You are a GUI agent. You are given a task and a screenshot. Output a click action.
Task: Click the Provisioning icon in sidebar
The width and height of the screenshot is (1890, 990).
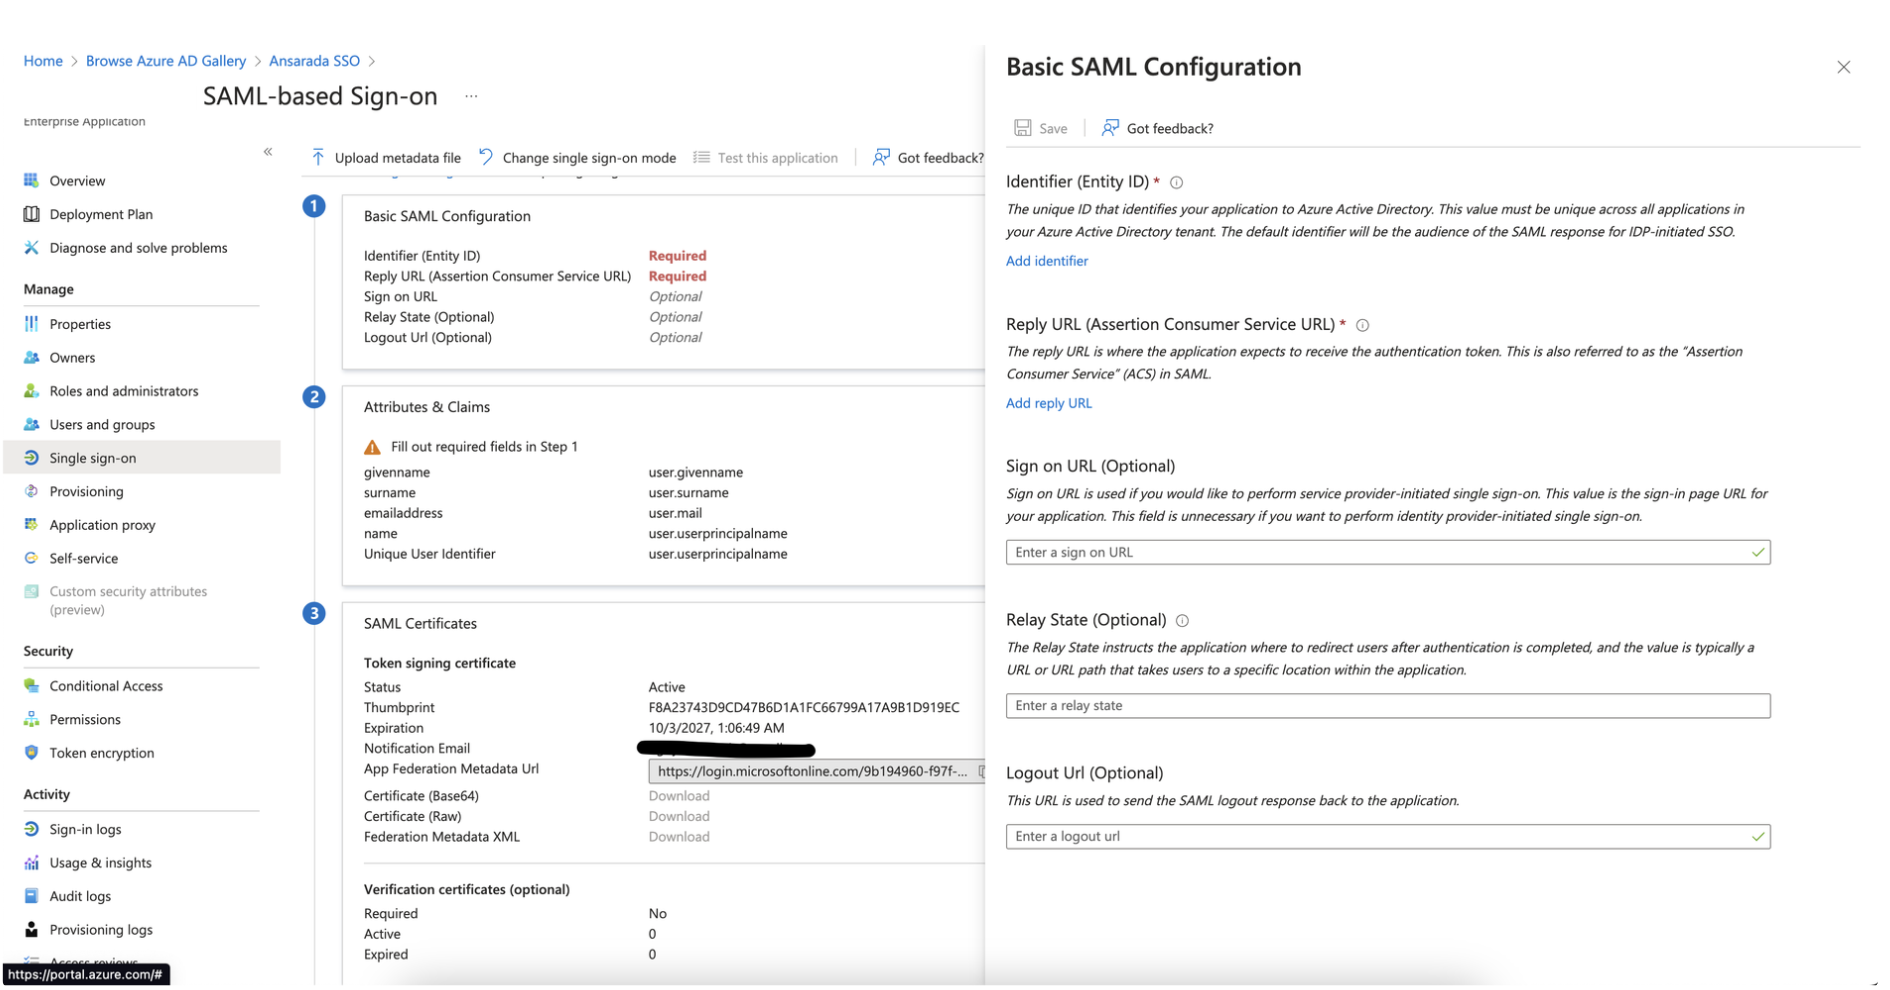31,492
